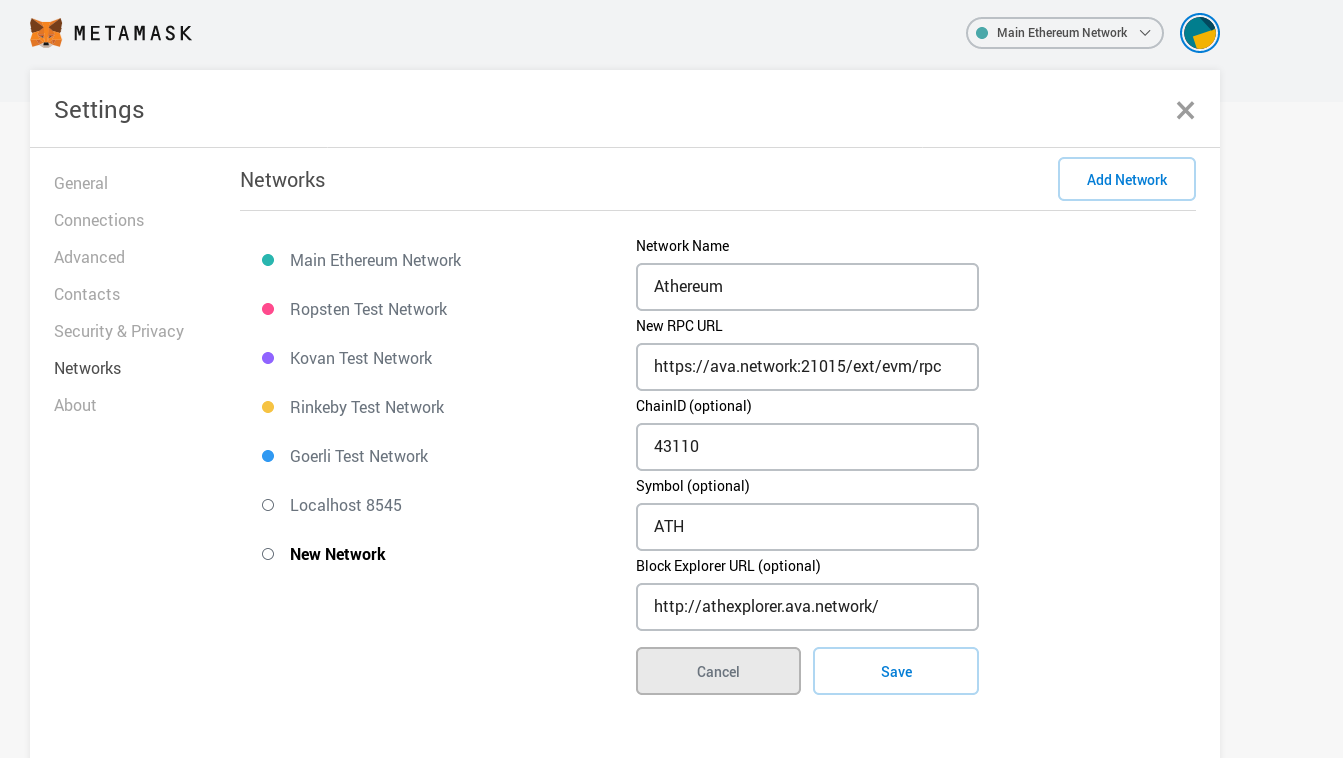Select Main Ethereum Network in list
The height and width of the screenshot is (758, 1343).
[375, 260]
